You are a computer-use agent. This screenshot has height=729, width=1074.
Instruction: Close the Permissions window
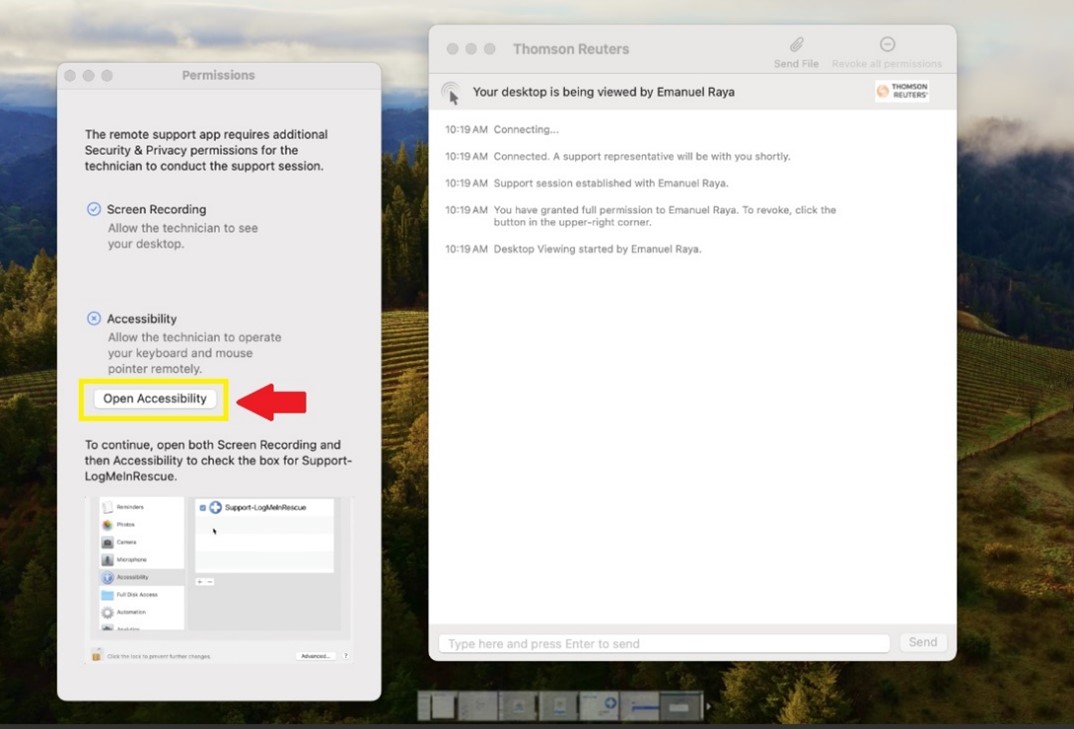[70, 75]
